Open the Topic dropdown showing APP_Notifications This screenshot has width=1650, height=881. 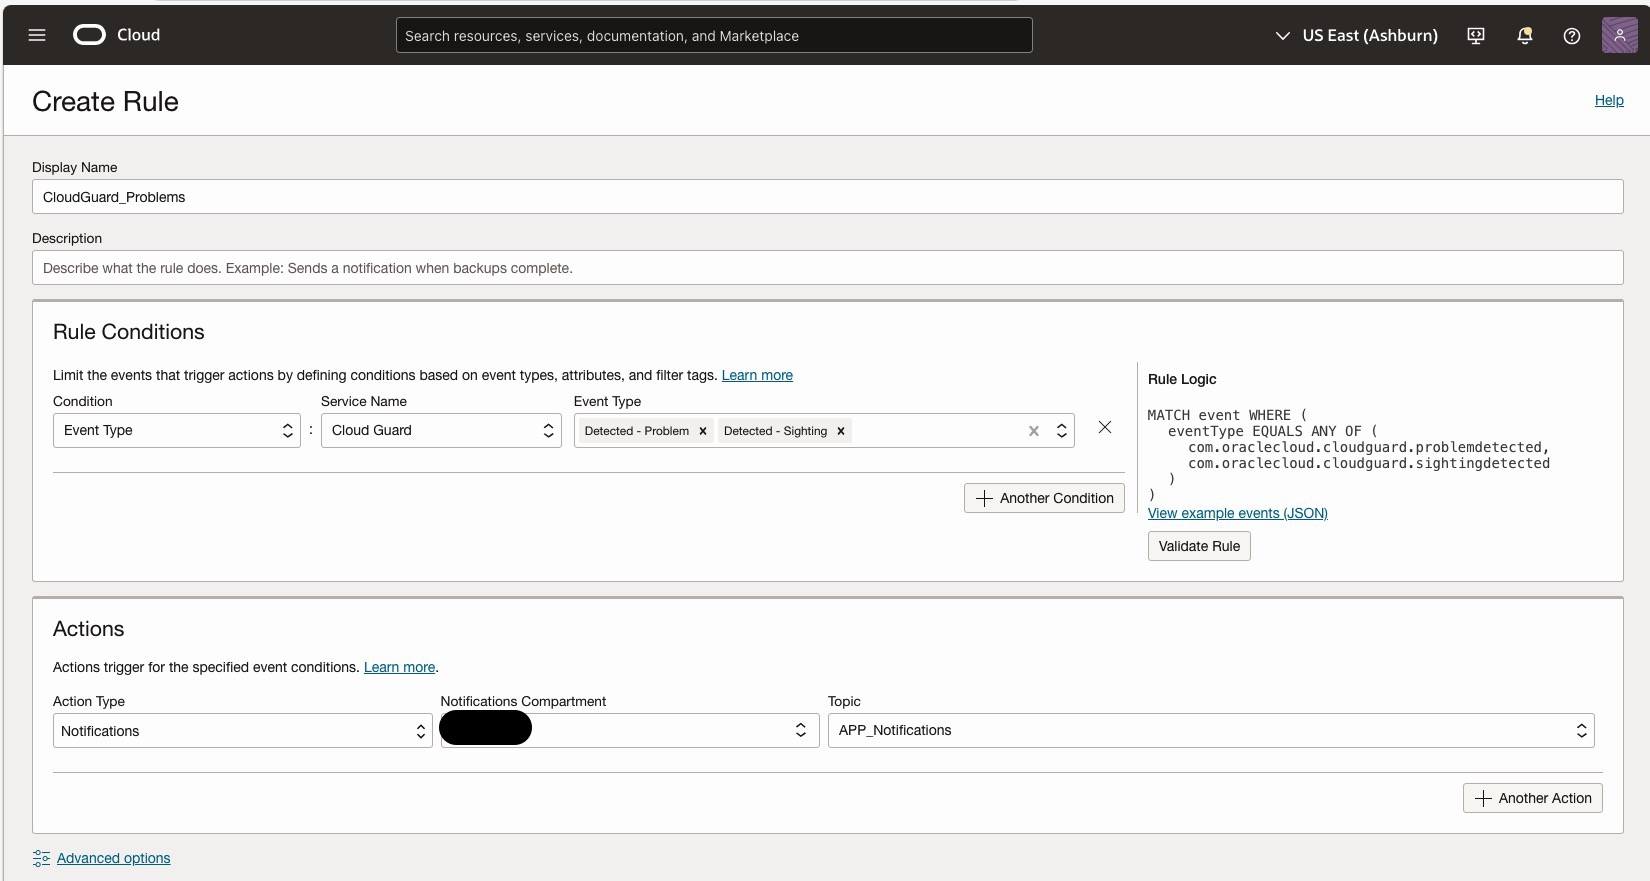[x=1211, y=731]
